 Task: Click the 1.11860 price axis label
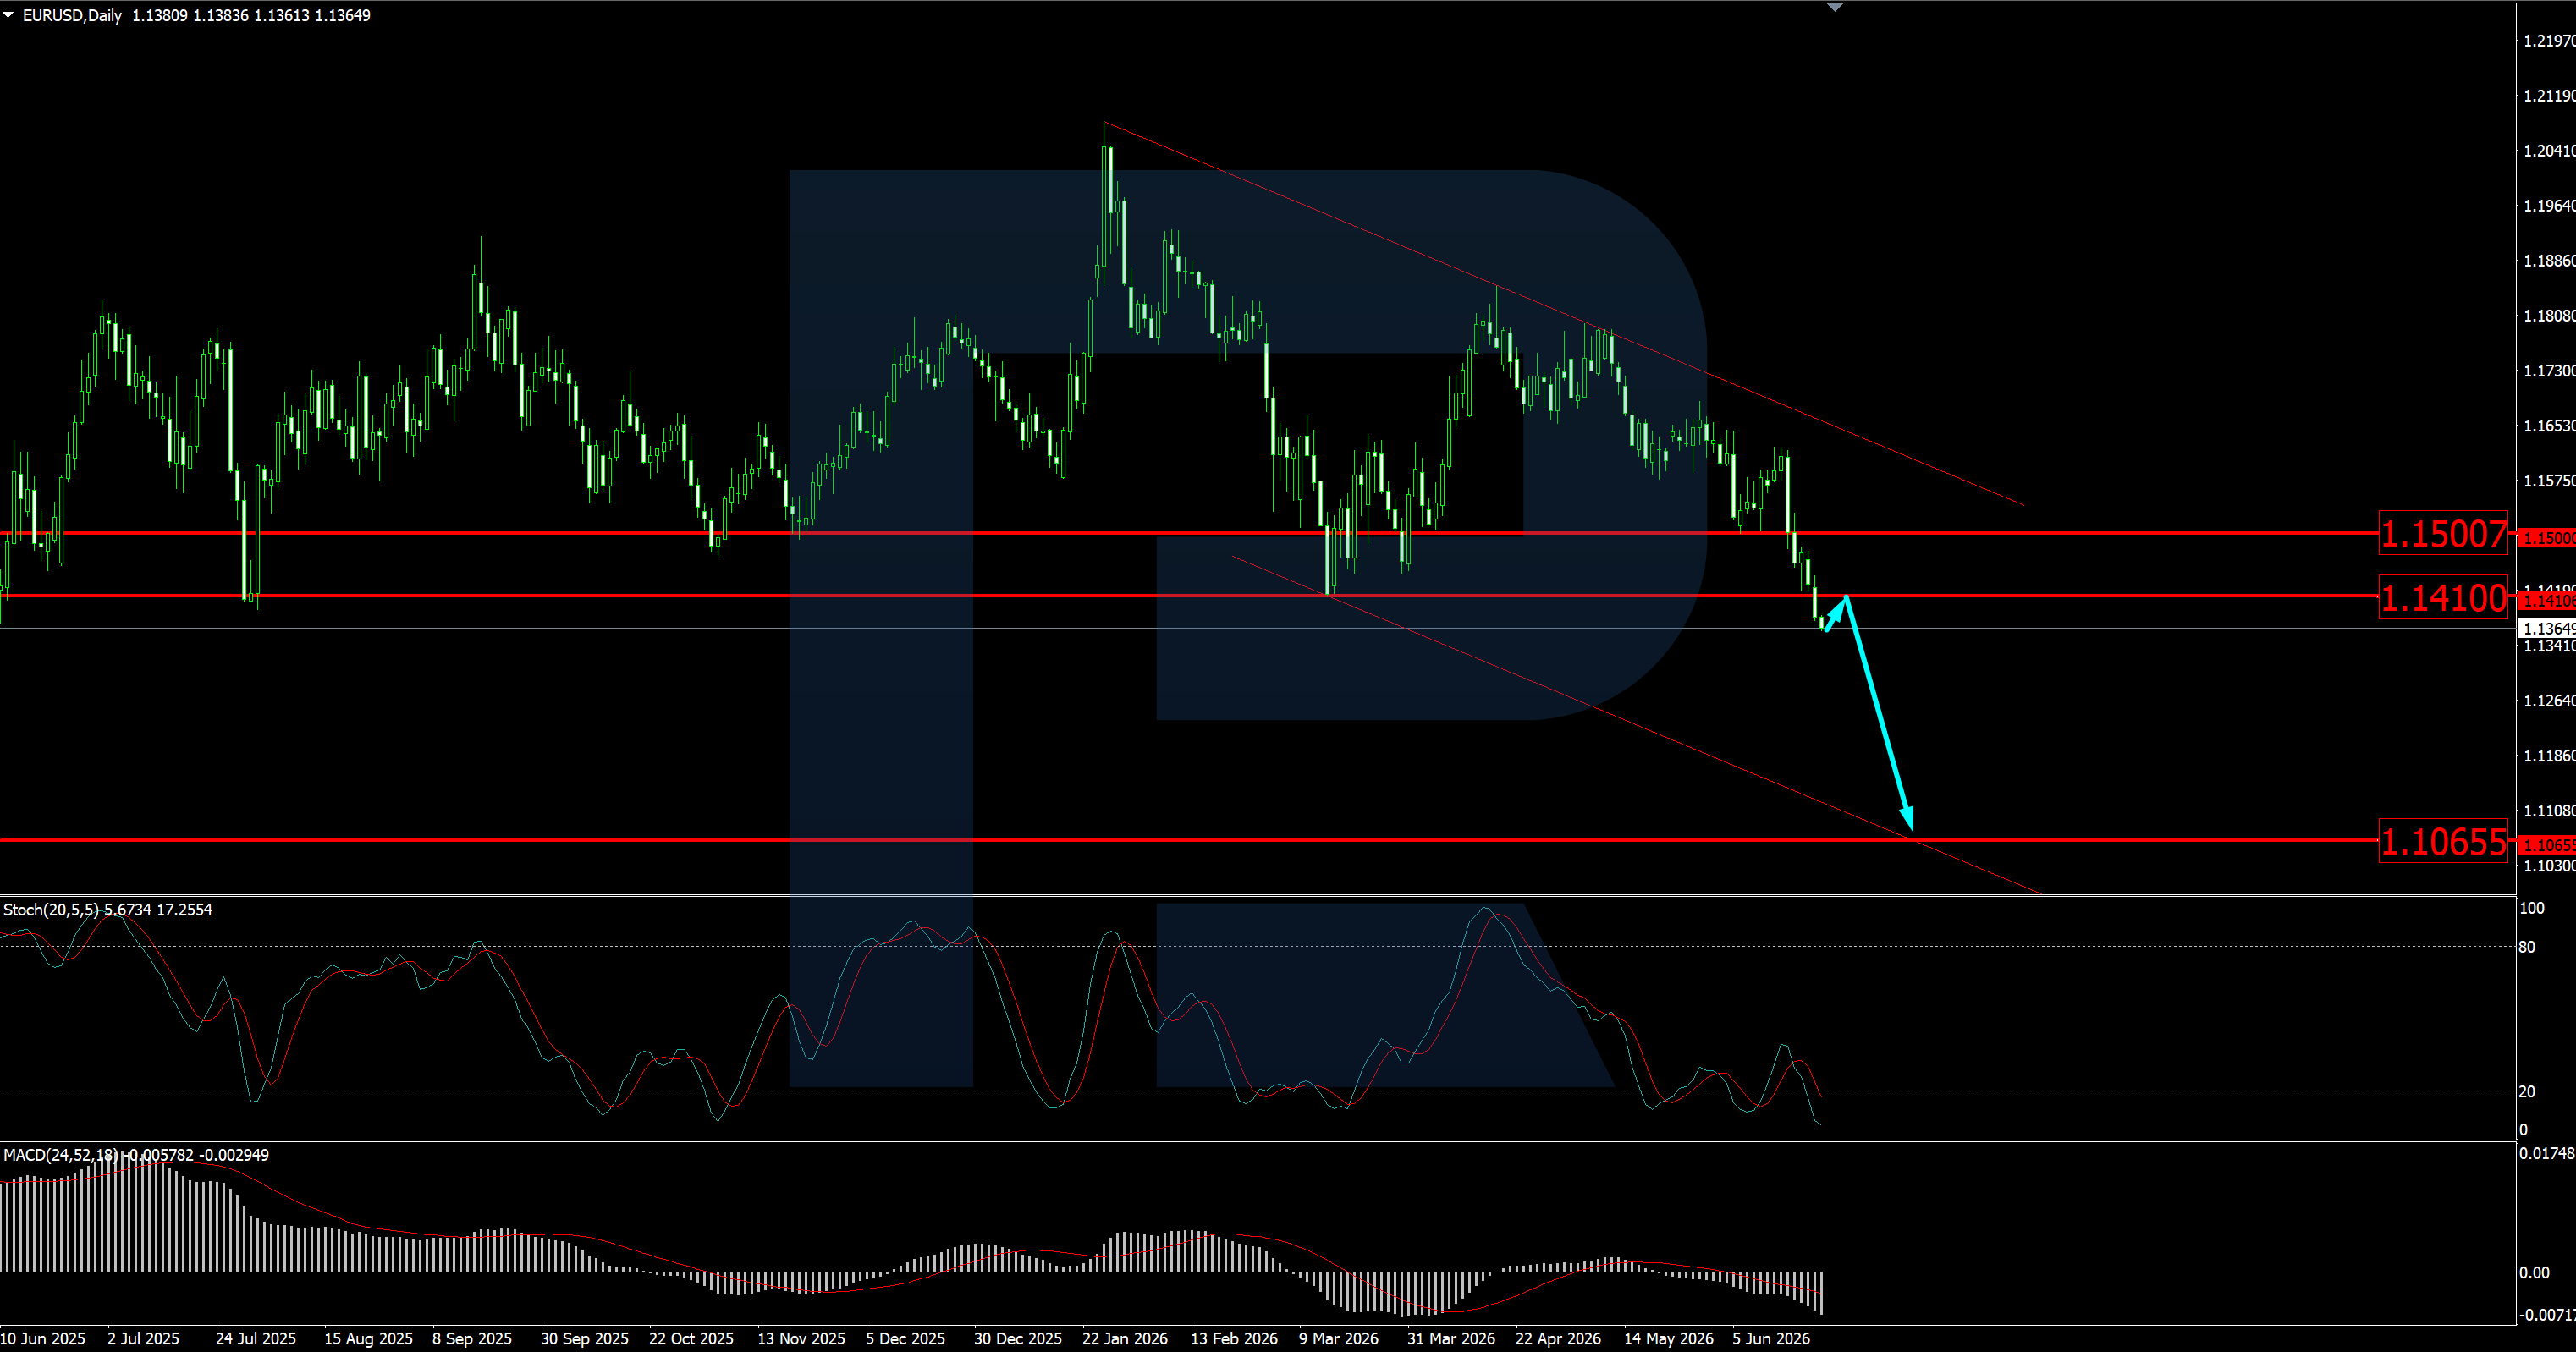2549,756
